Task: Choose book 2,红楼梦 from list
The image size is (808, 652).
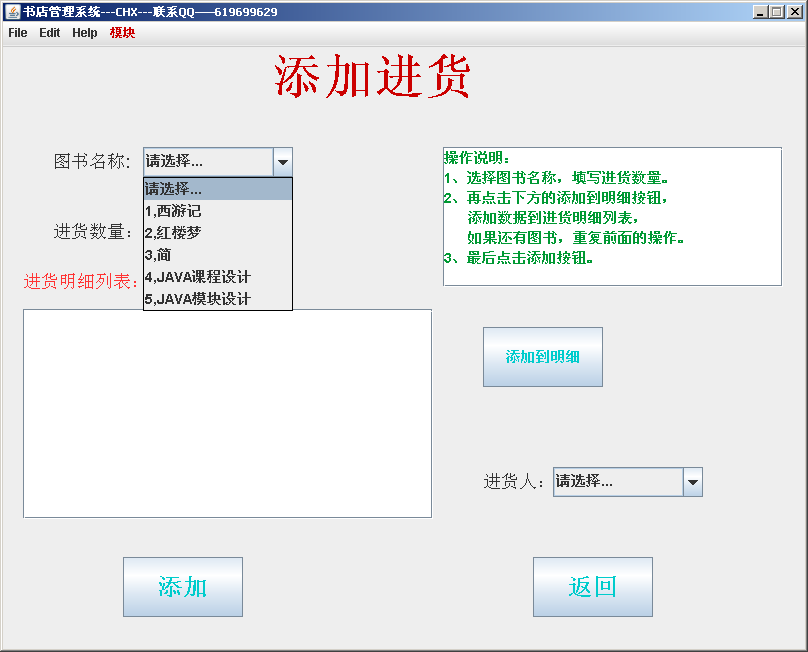Action: pyautogui.click(x=218, y=233)
